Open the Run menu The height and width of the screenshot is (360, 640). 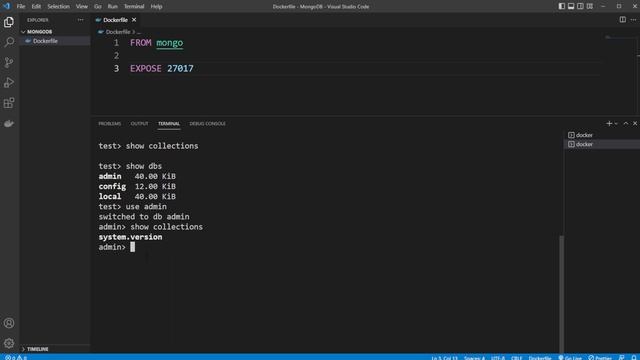pyautogui.click(x=112, y=7)
